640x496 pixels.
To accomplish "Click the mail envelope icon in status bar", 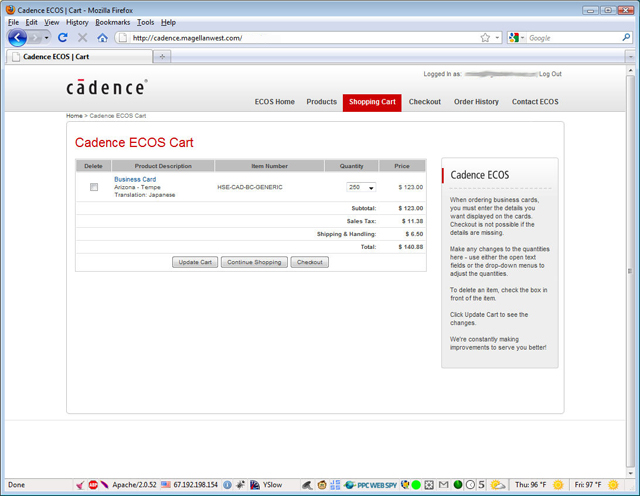I will coord(443,485).
